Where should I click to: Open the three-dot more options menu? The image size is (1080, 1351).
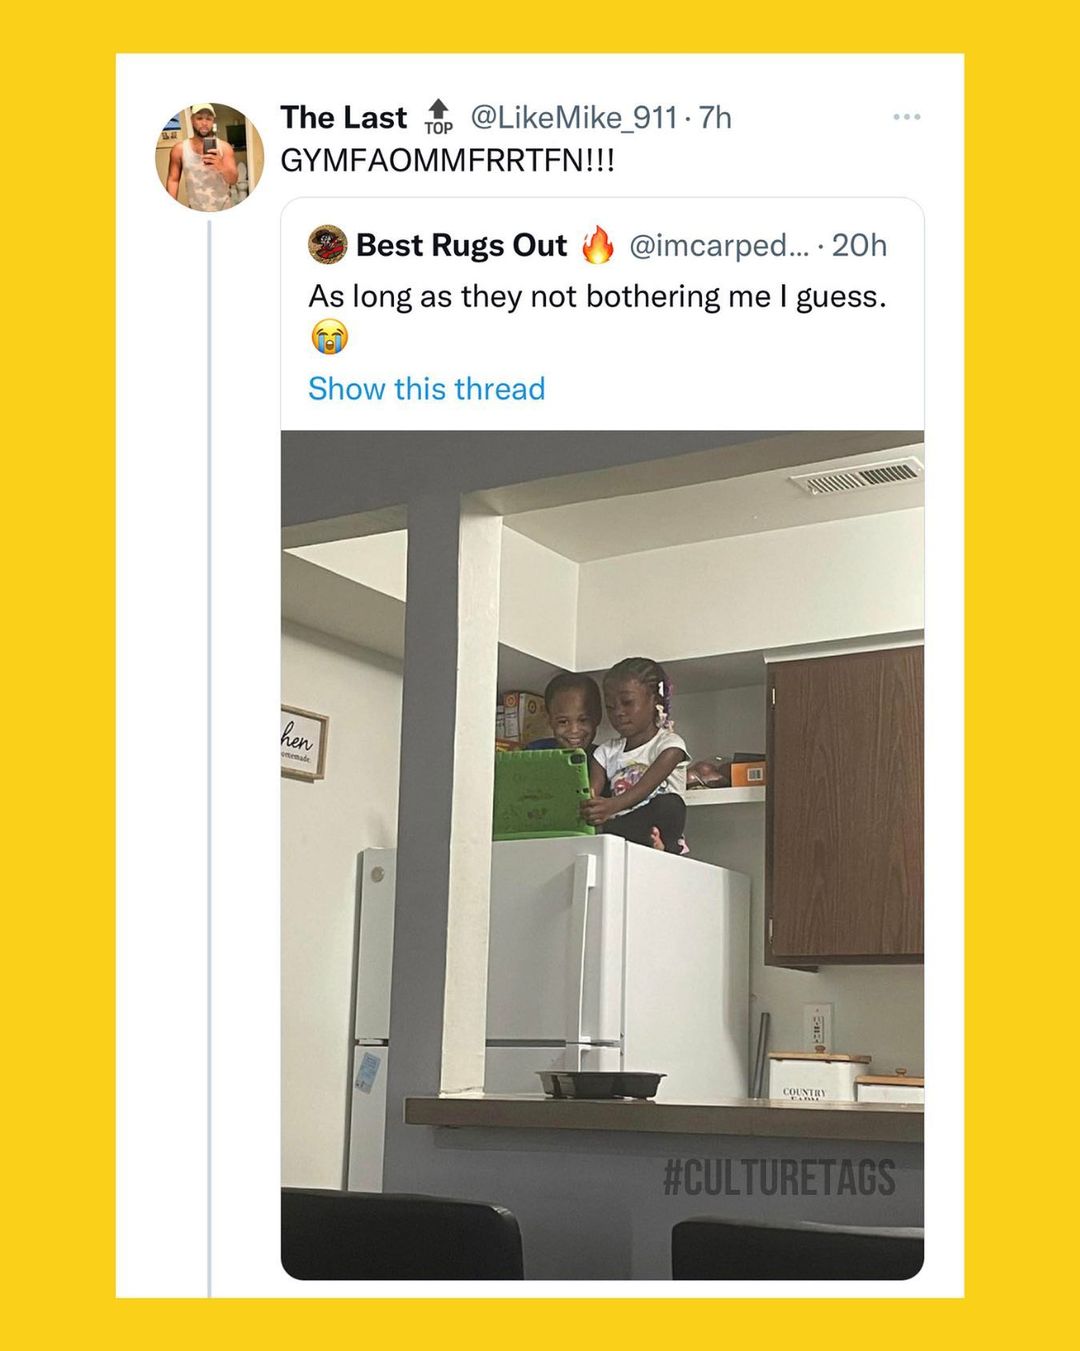pos(906,117)
